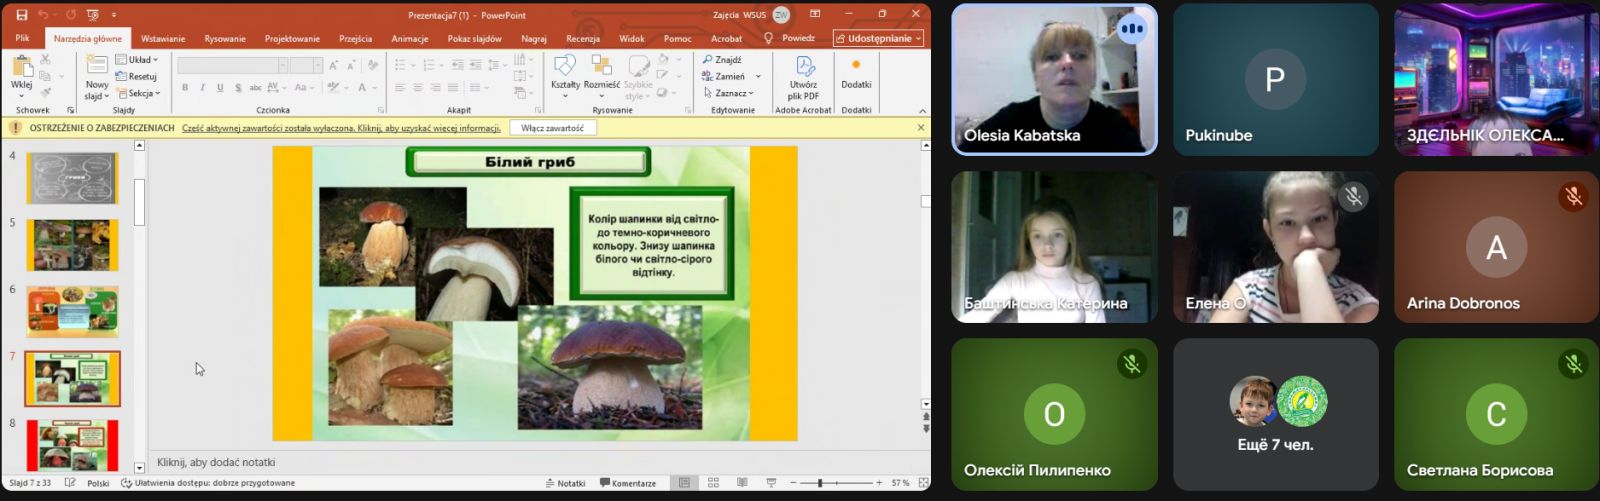
Task: Start slideshow from beginning in quick access toolbar
Action: [x=93, y=15]
